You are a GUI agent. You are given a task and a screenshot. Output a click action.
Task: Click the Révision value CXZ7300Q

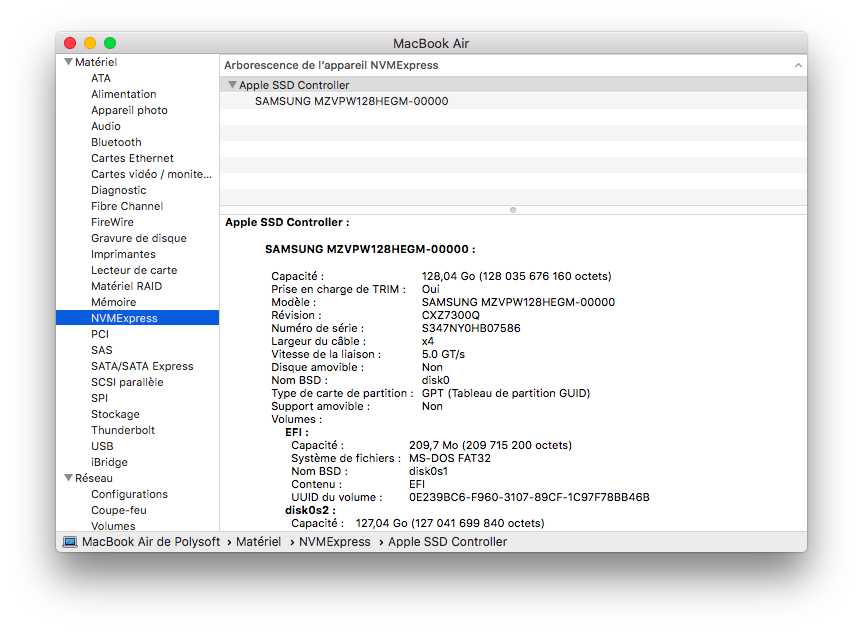click(451, 315)
